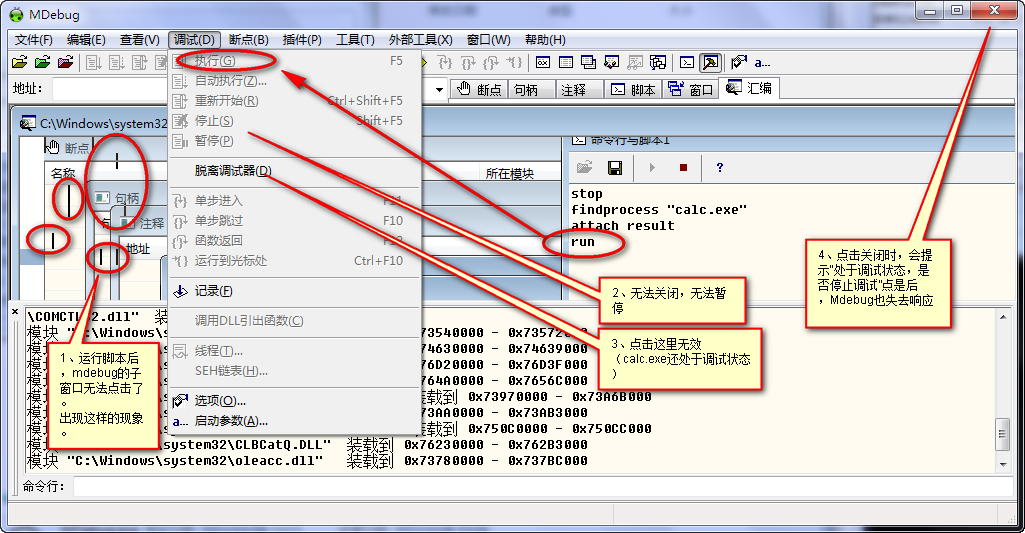The height and width of the screenshot is (533, 1025).
Task: Click the list view icon beside the 'ox' icon
Action: pyautogui.click(x=566, y=63)
